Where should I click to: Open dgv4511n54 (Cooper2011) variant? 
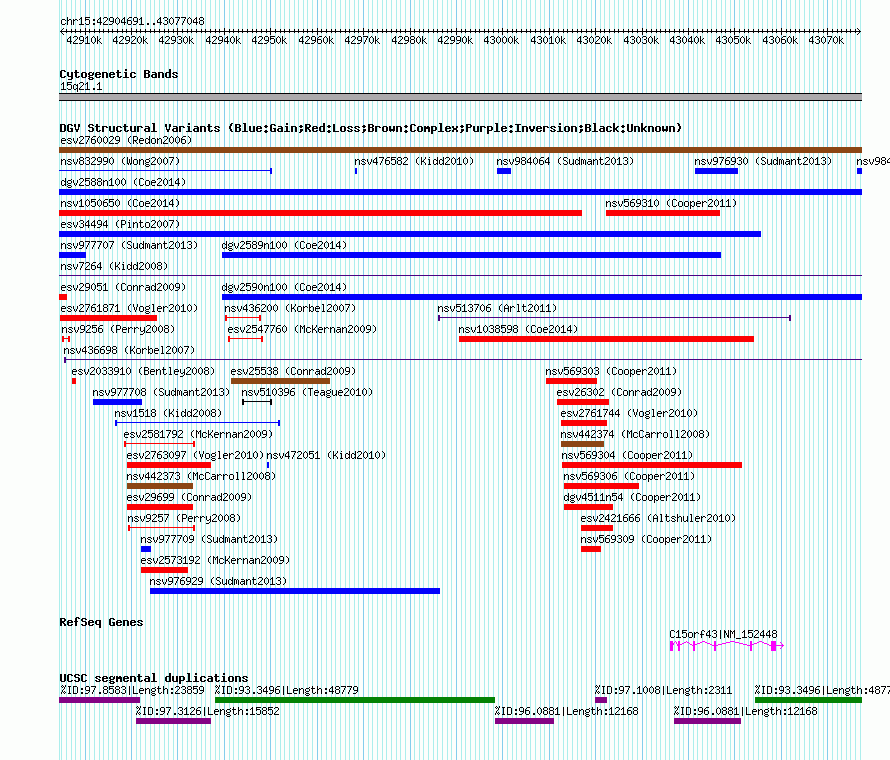pos(632,497)
